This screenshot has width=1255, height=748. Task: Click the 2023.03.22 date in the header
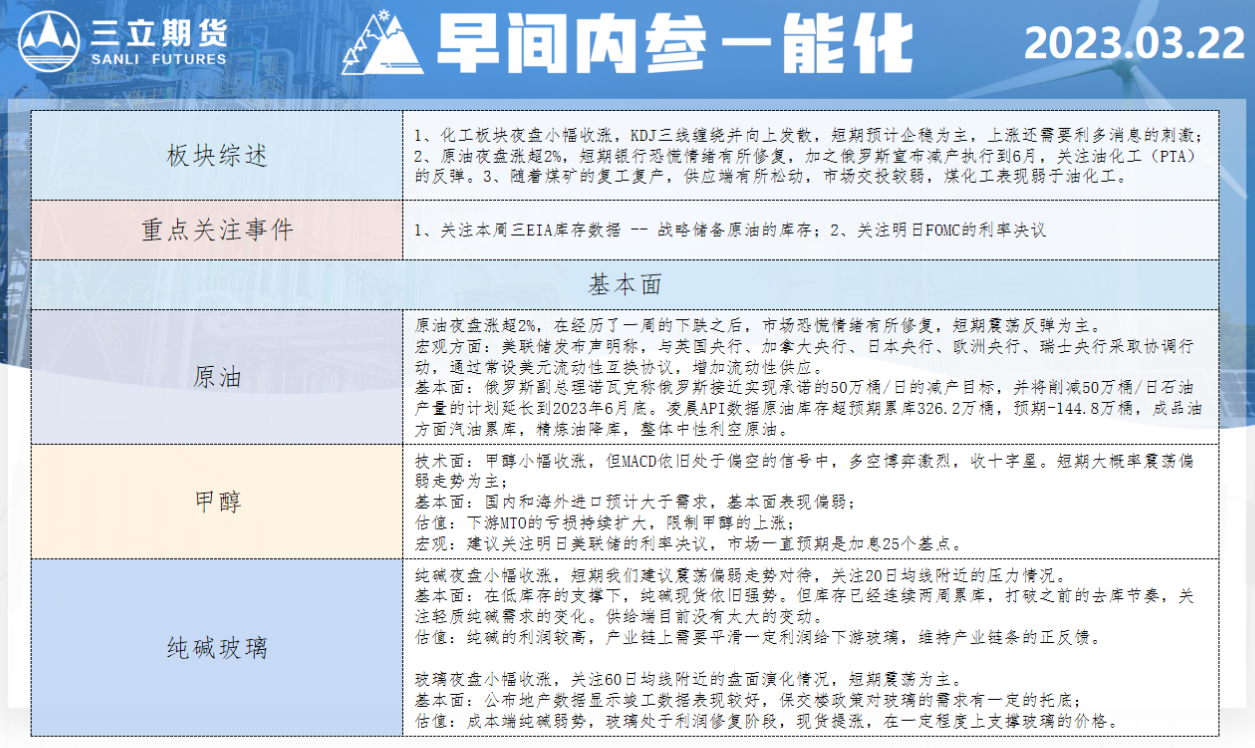coord(1134,43)
